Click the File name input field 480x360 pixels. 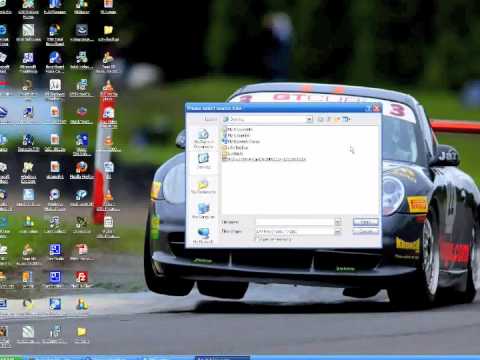295,222
